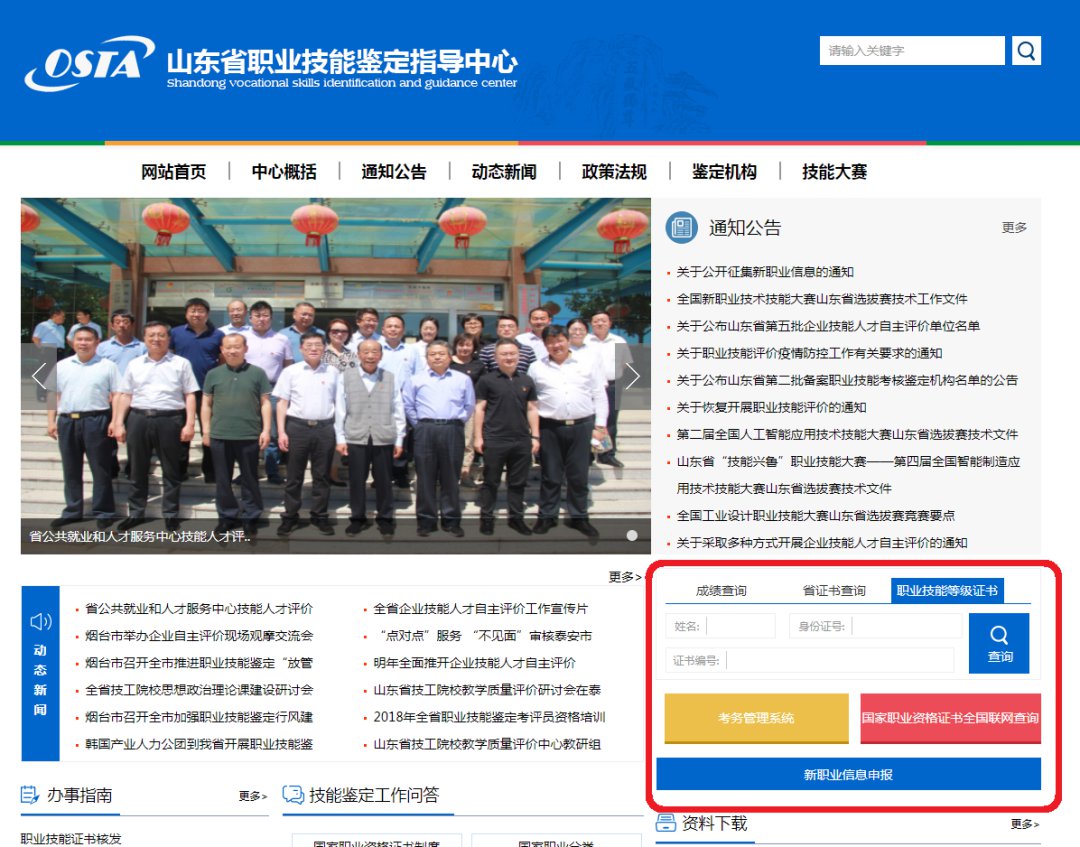This screenshot has height=847, width=1080.
Task: Click the 动态新闻 speaker icon
Action: [x=41, y=622]
